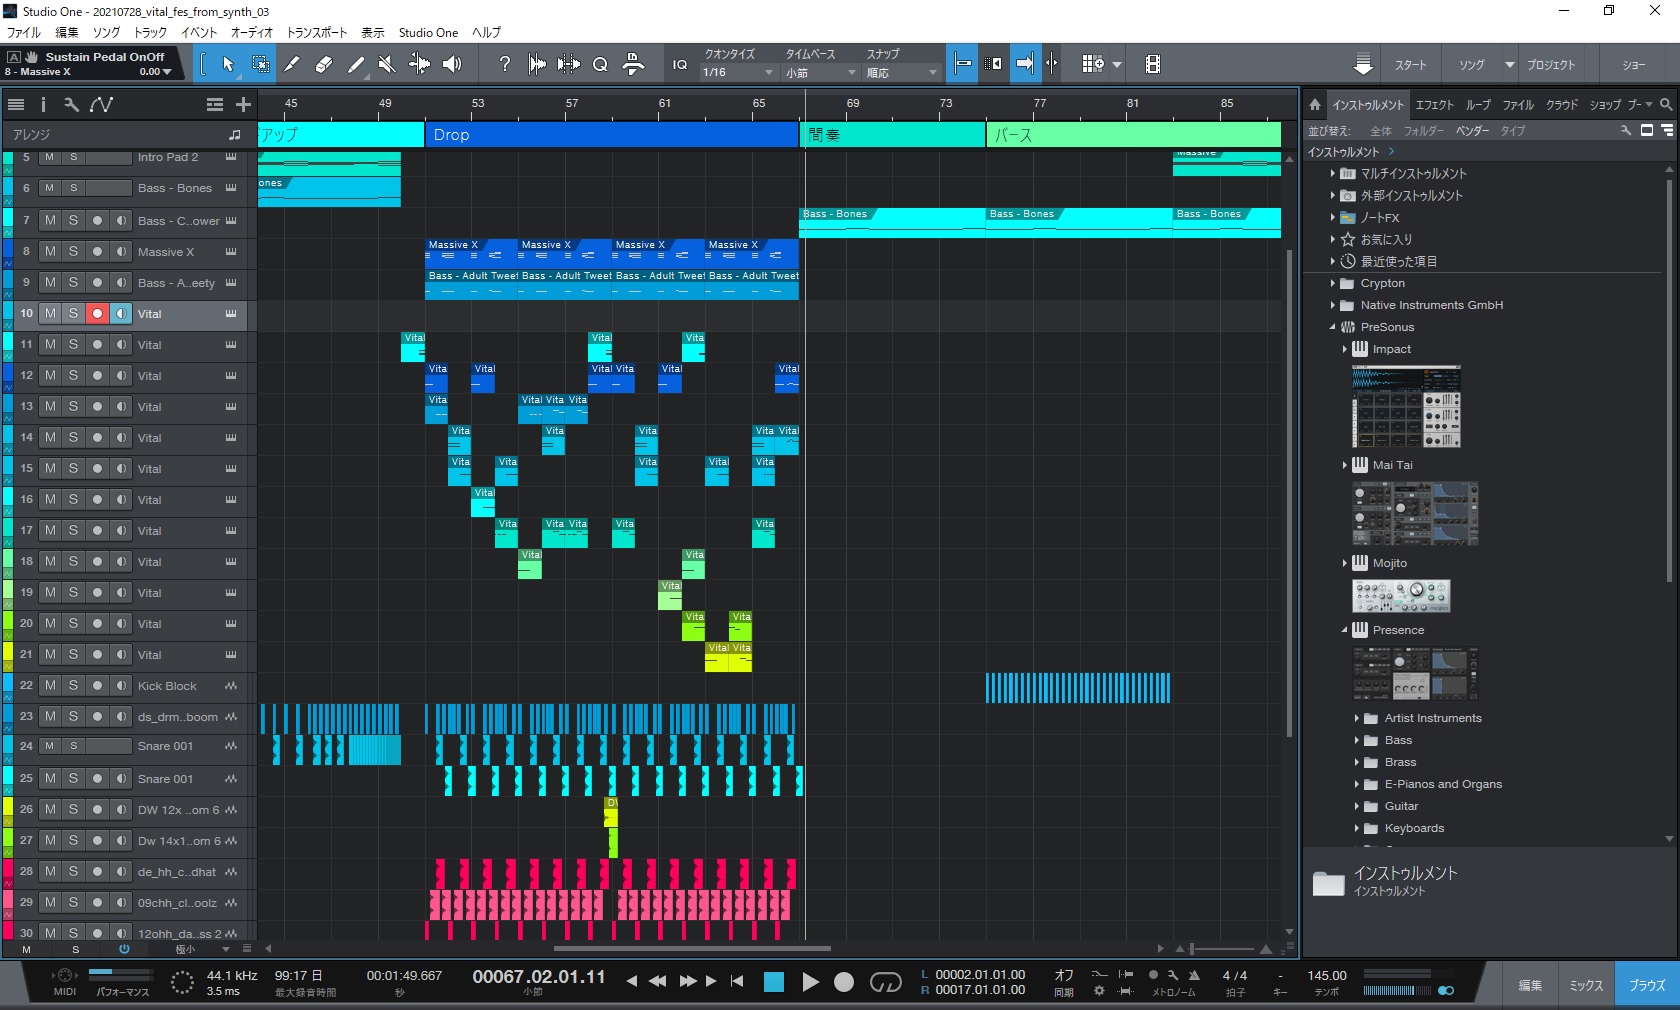
Task: Switch to エフェクト browser tab
Action: (x=1435, y=104)
